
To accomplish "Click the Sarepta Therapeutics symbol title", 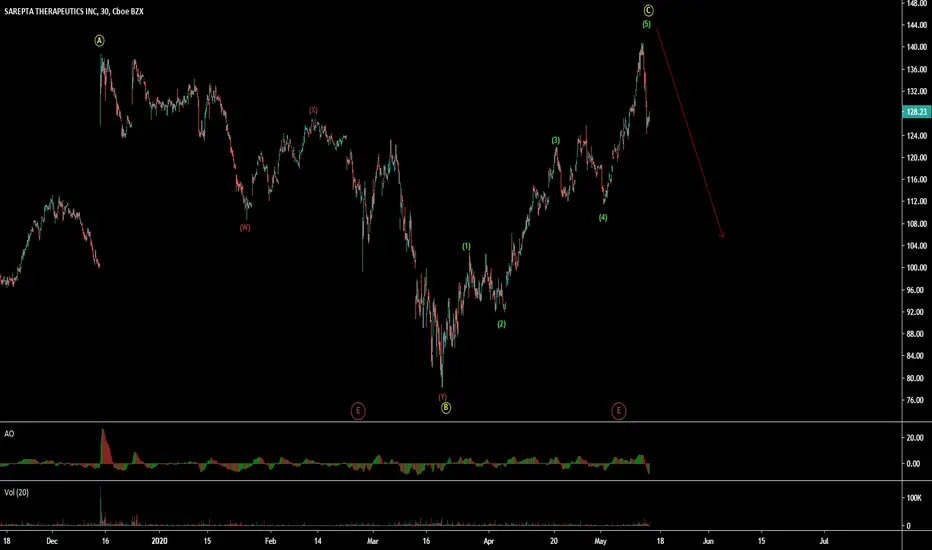I will (x=74, y=11).
